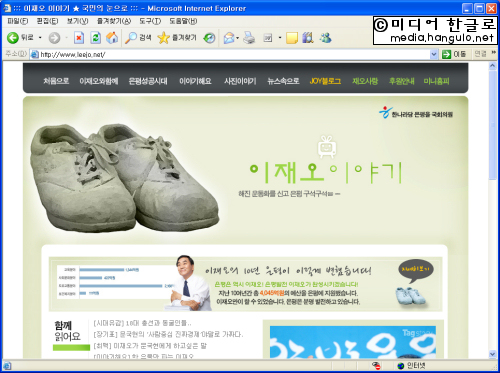Click the Tagstory video thumbnail
The image size is (500, 373).
coord(353,342)
